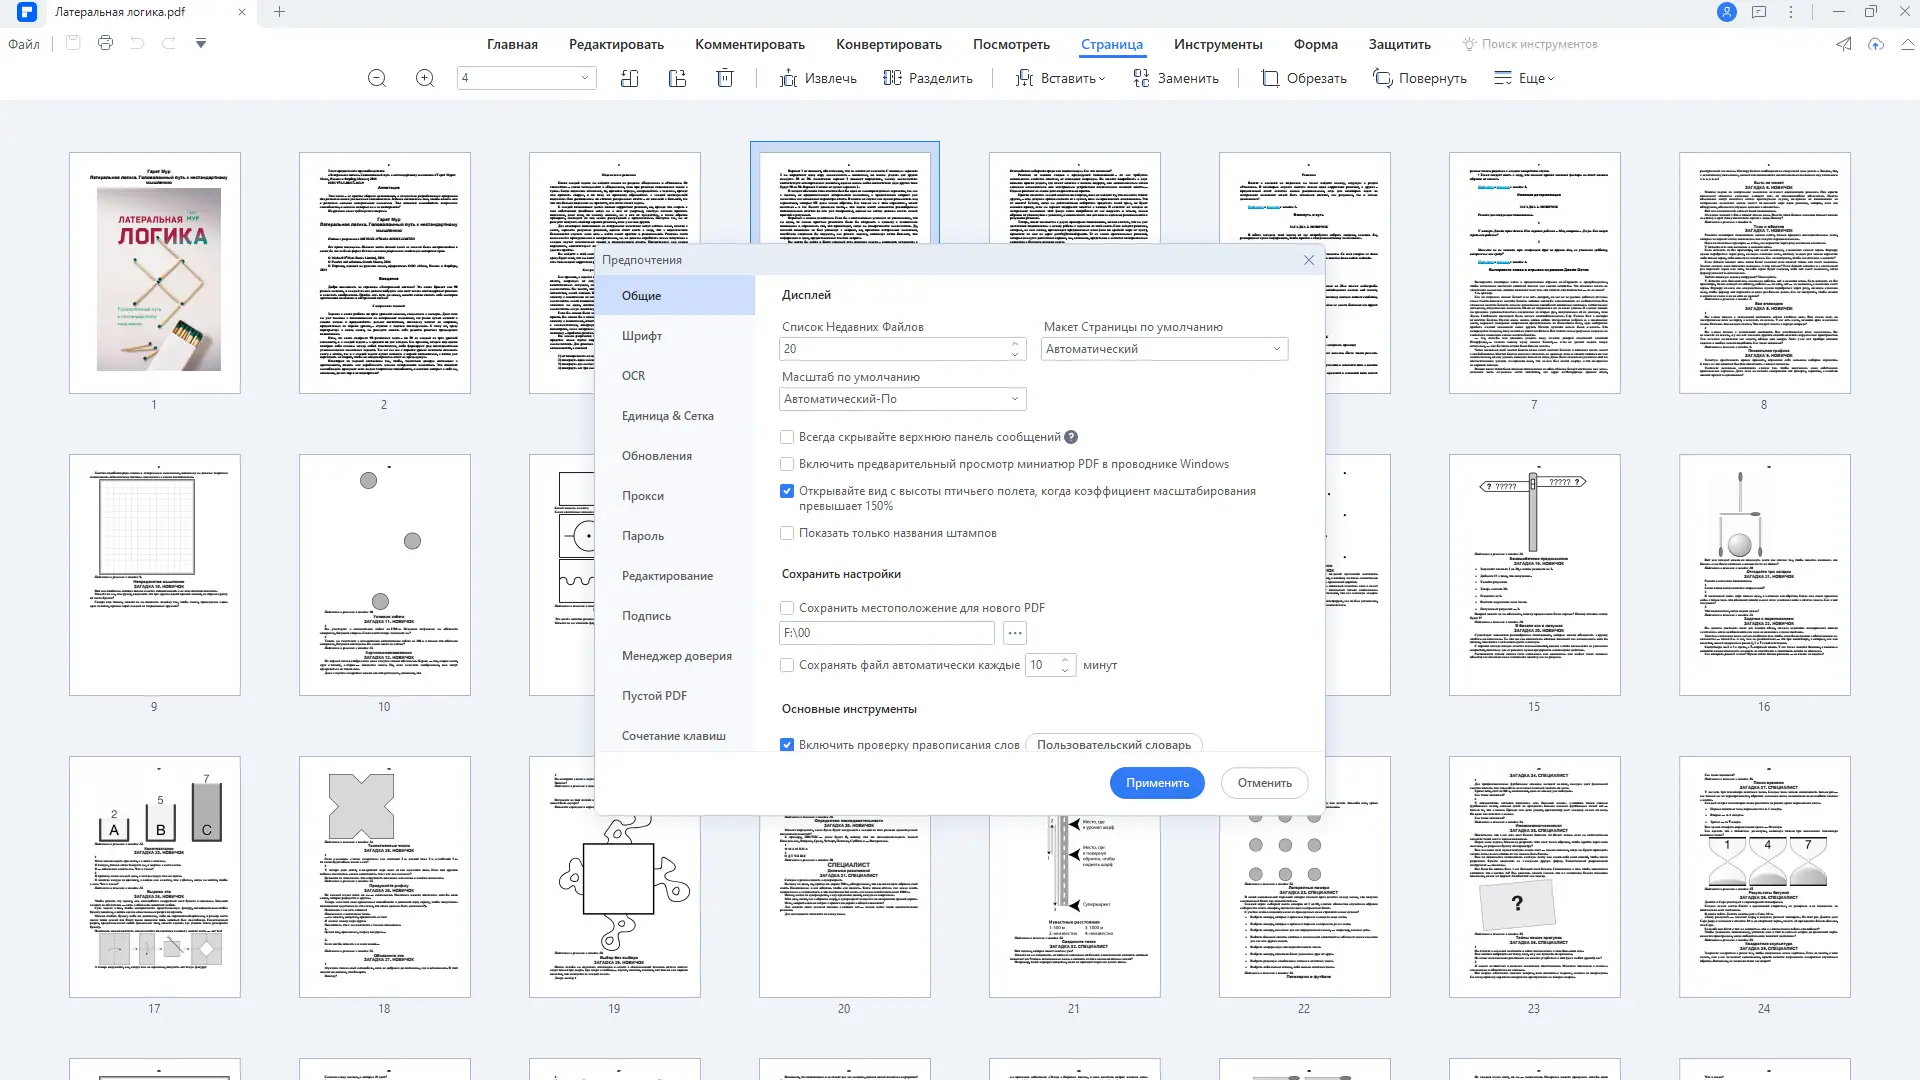
Task: Open the Insert (Вставить) dropdown menu
Action: click(1060, 78)
